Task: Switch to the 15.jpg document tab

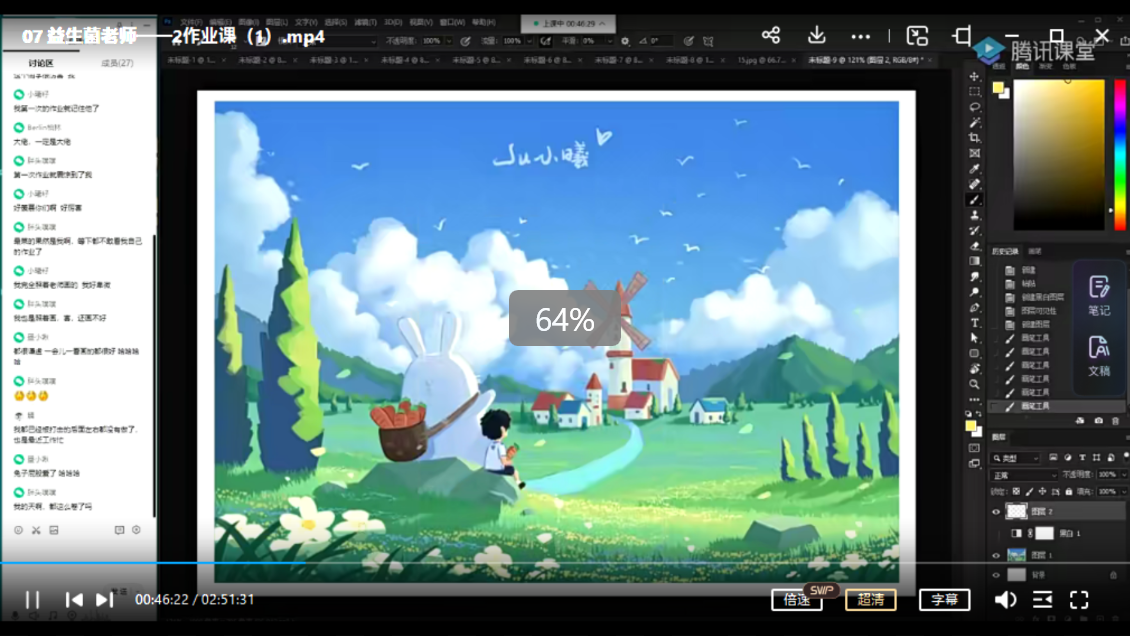Action: [760, 61]
